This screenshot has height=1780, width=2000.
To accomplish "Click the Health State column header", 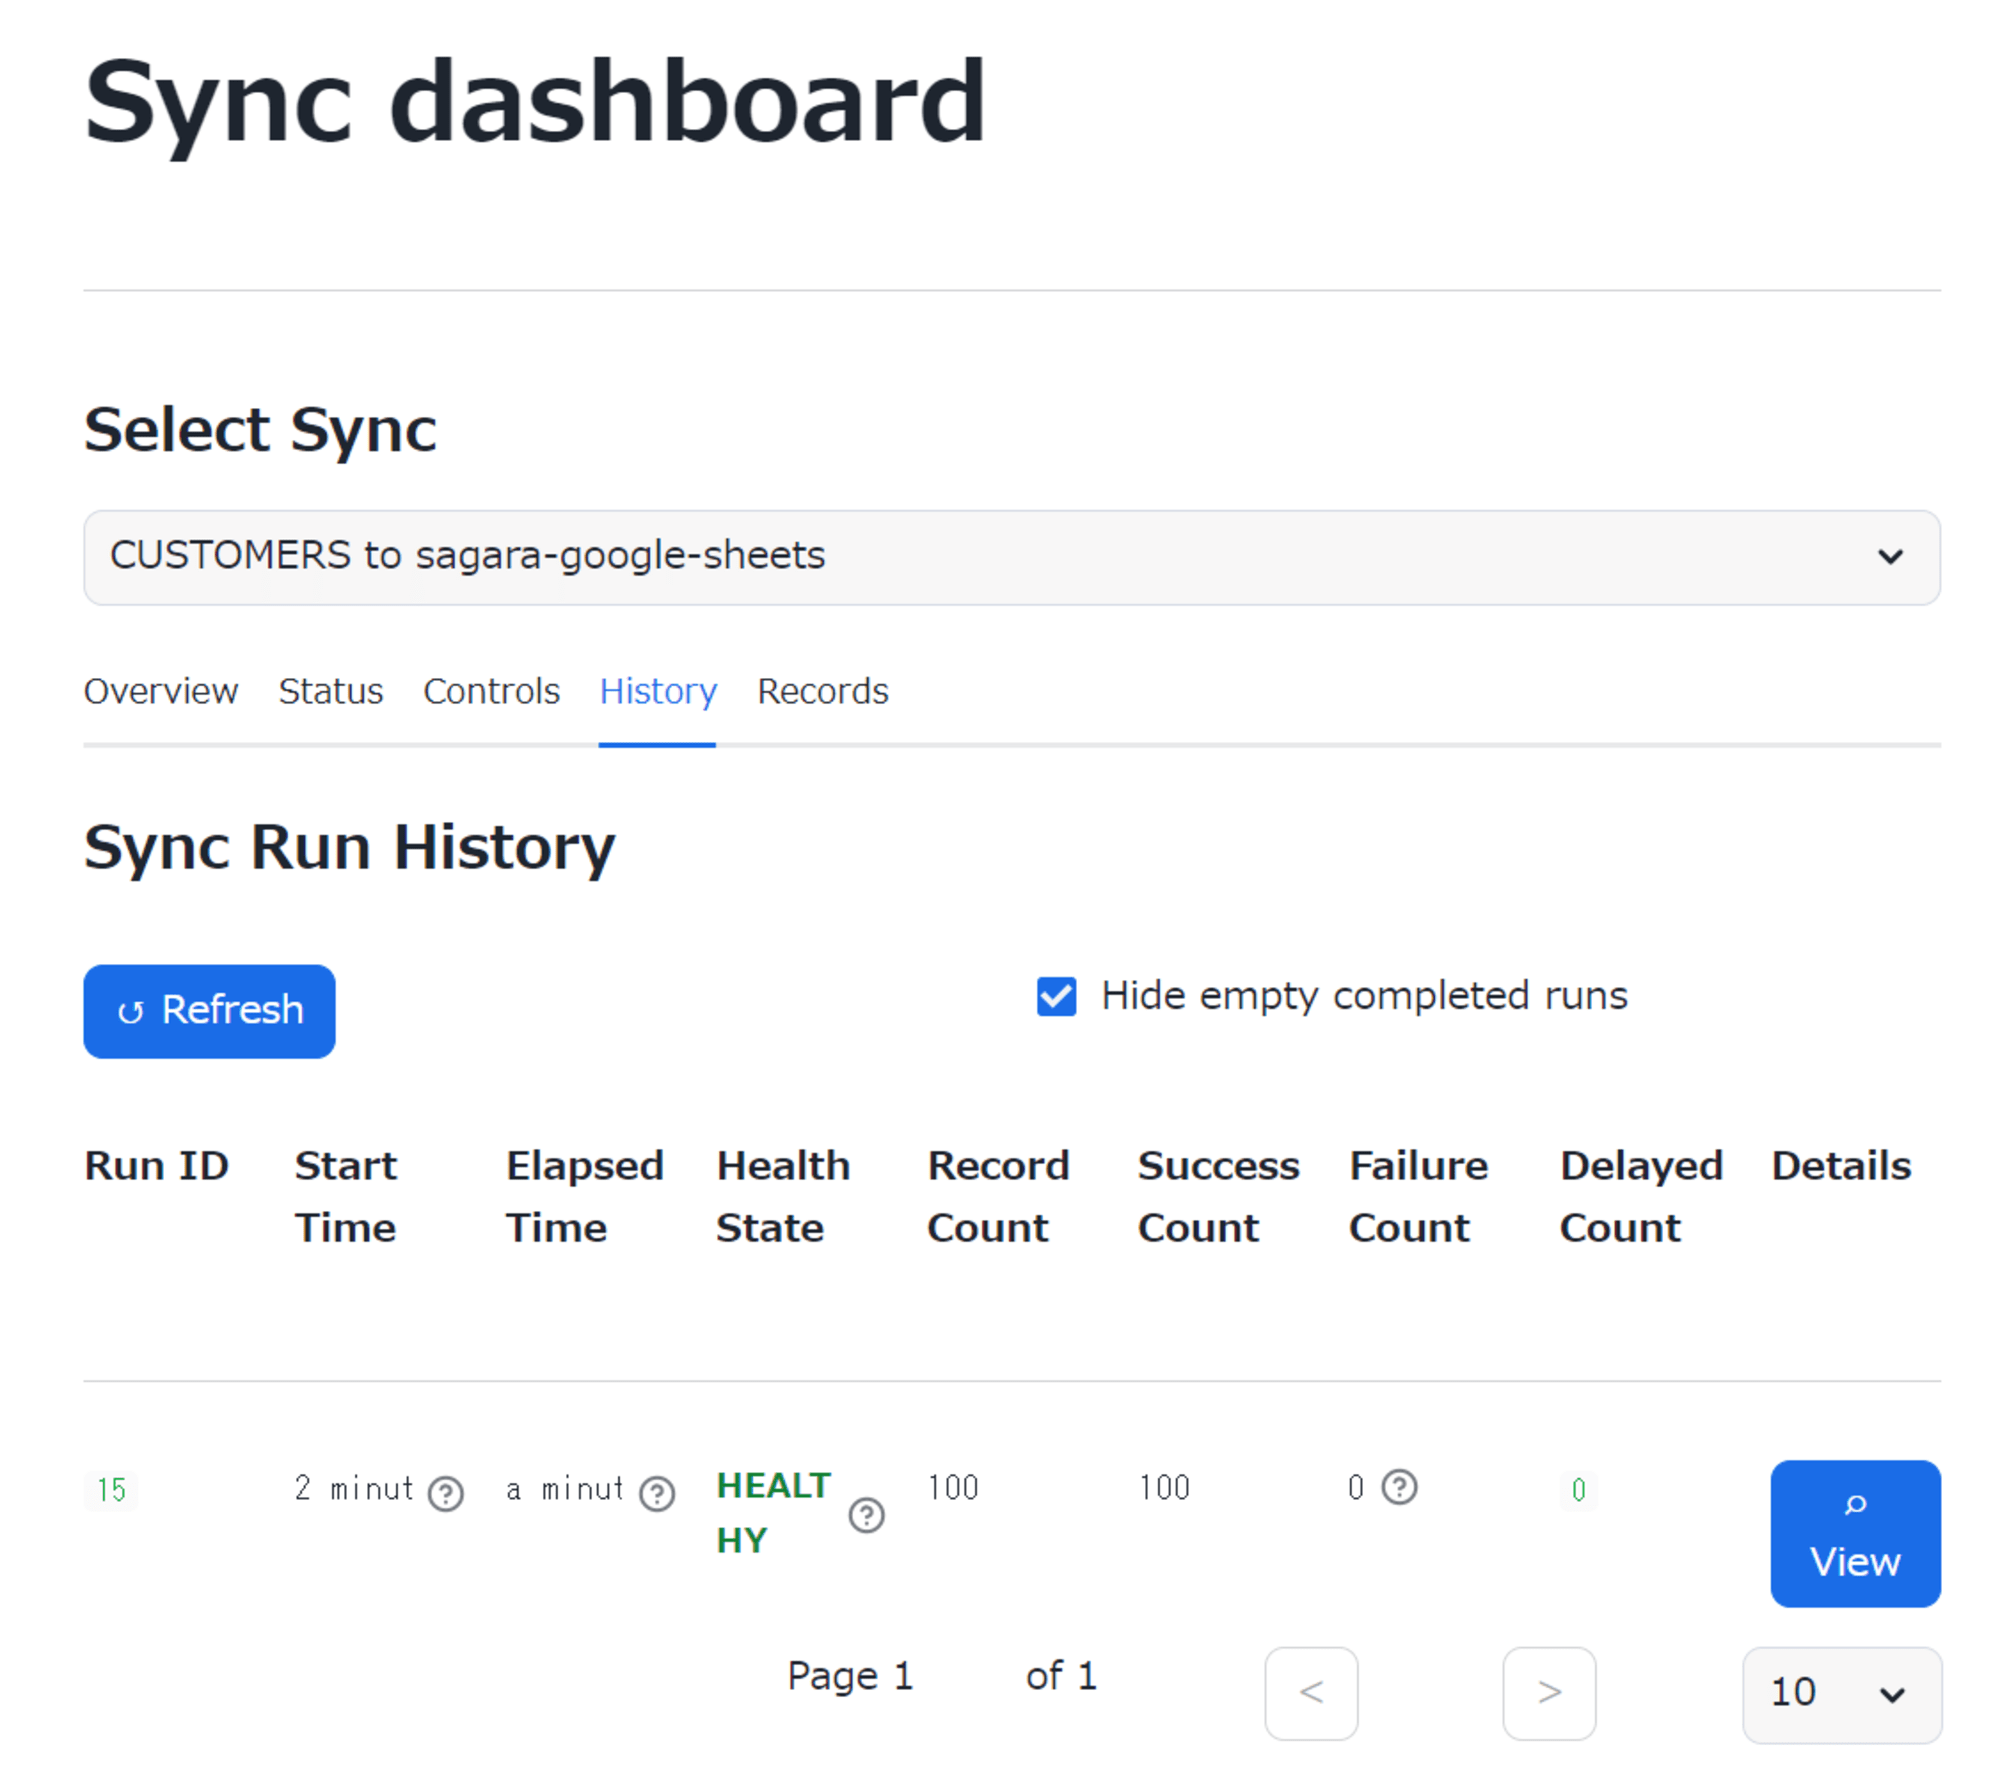I will click(x=783, y=1197).
